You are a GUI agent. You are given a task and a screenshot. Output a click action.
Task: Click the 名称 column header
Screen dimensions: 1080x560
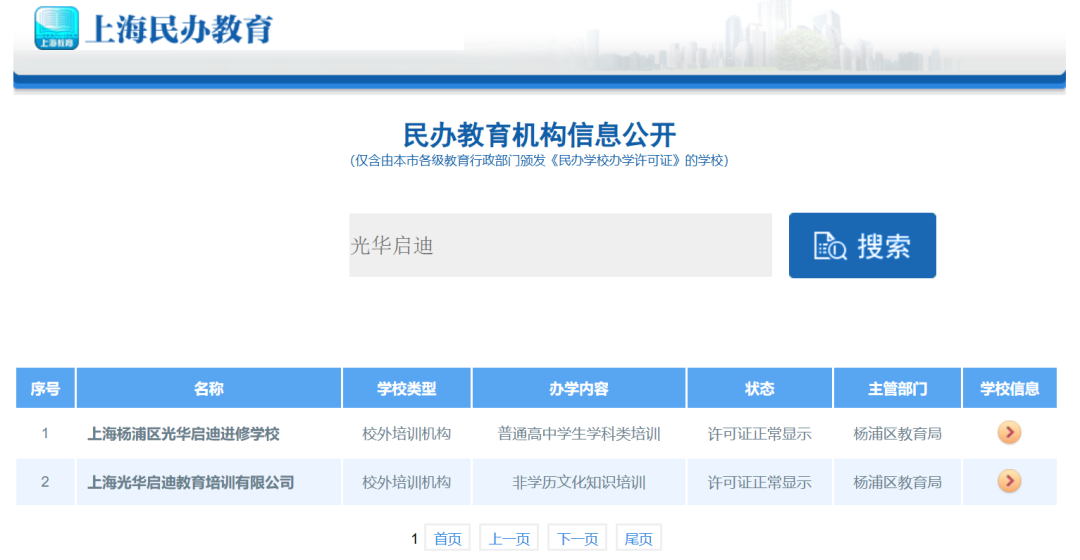[209, 388]
